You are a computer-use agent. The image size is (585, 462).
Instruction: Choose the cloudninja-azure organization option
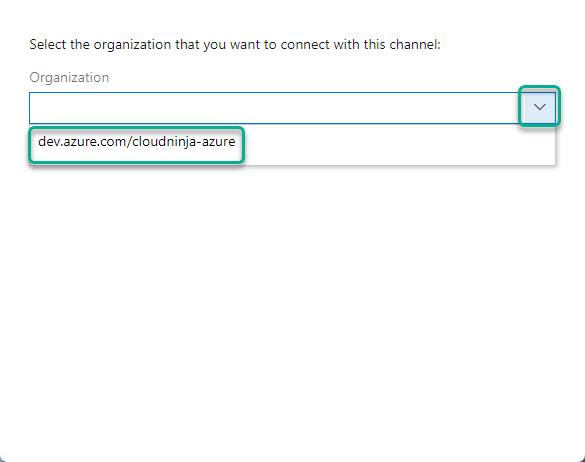click(x=137, y=142)
